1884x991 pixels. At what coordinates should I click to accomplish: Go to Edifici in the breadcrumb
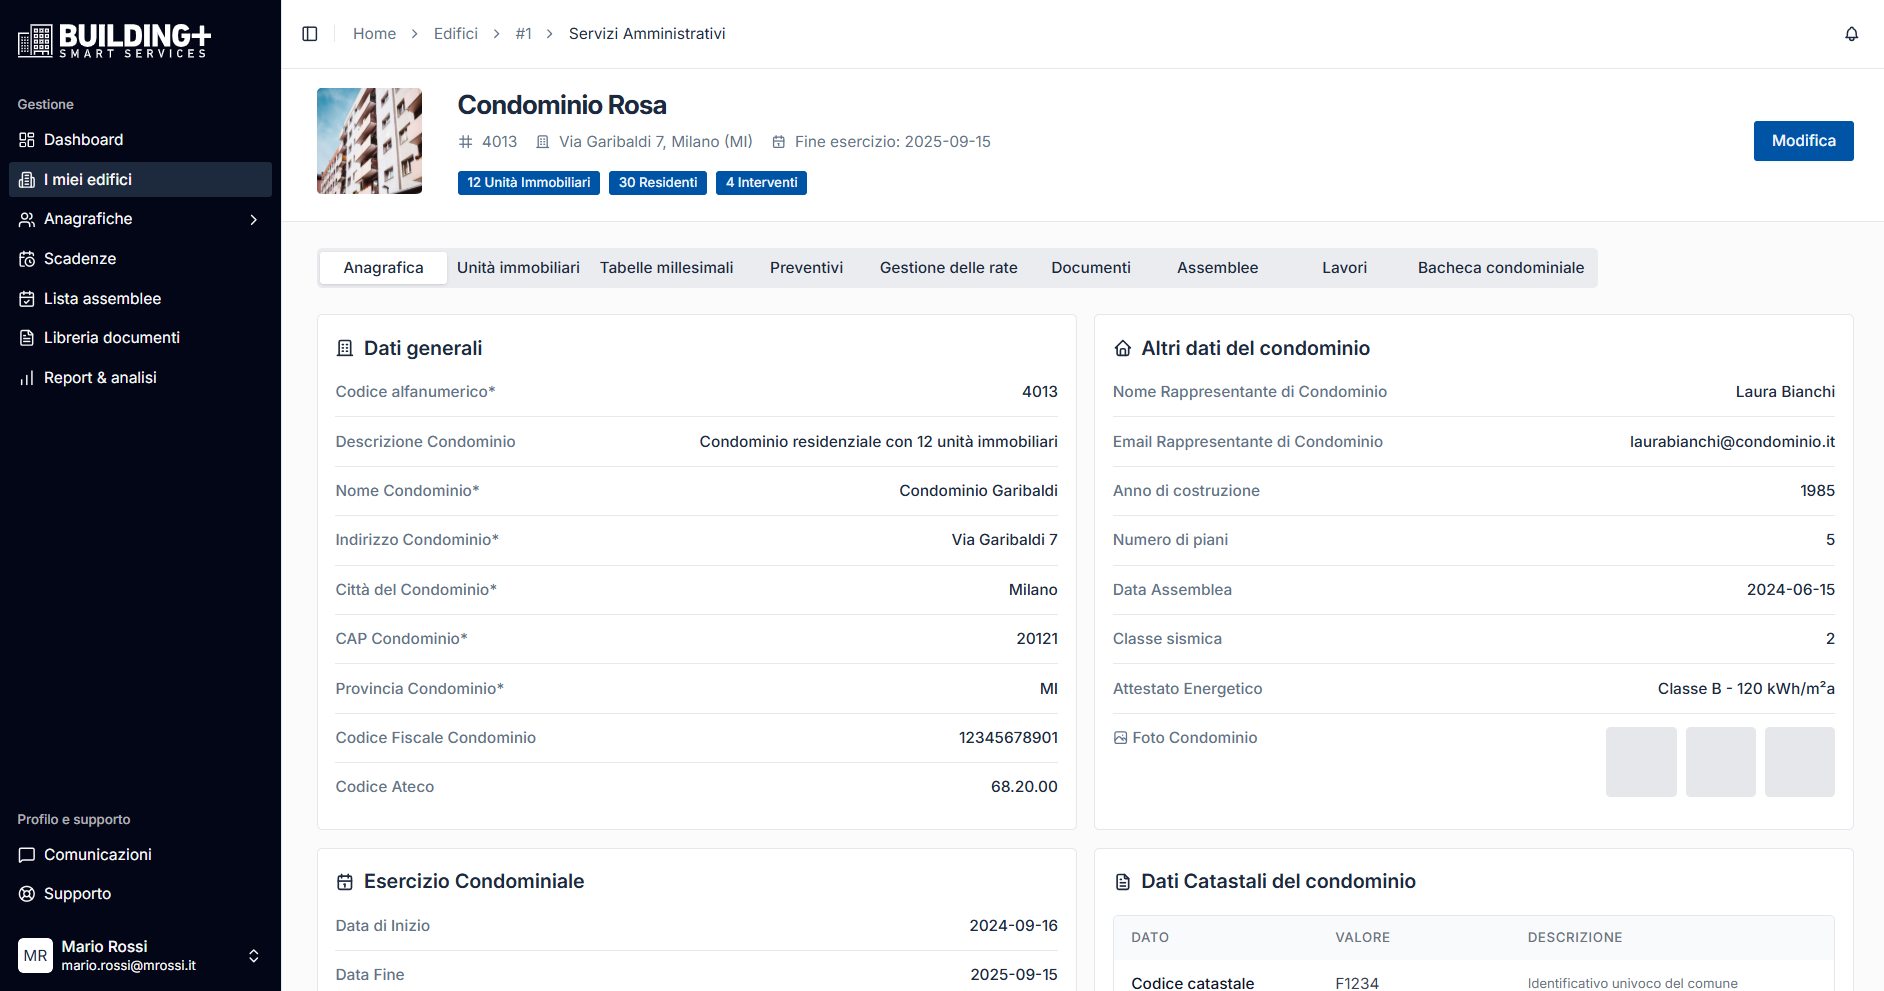(x=455, y=34)
